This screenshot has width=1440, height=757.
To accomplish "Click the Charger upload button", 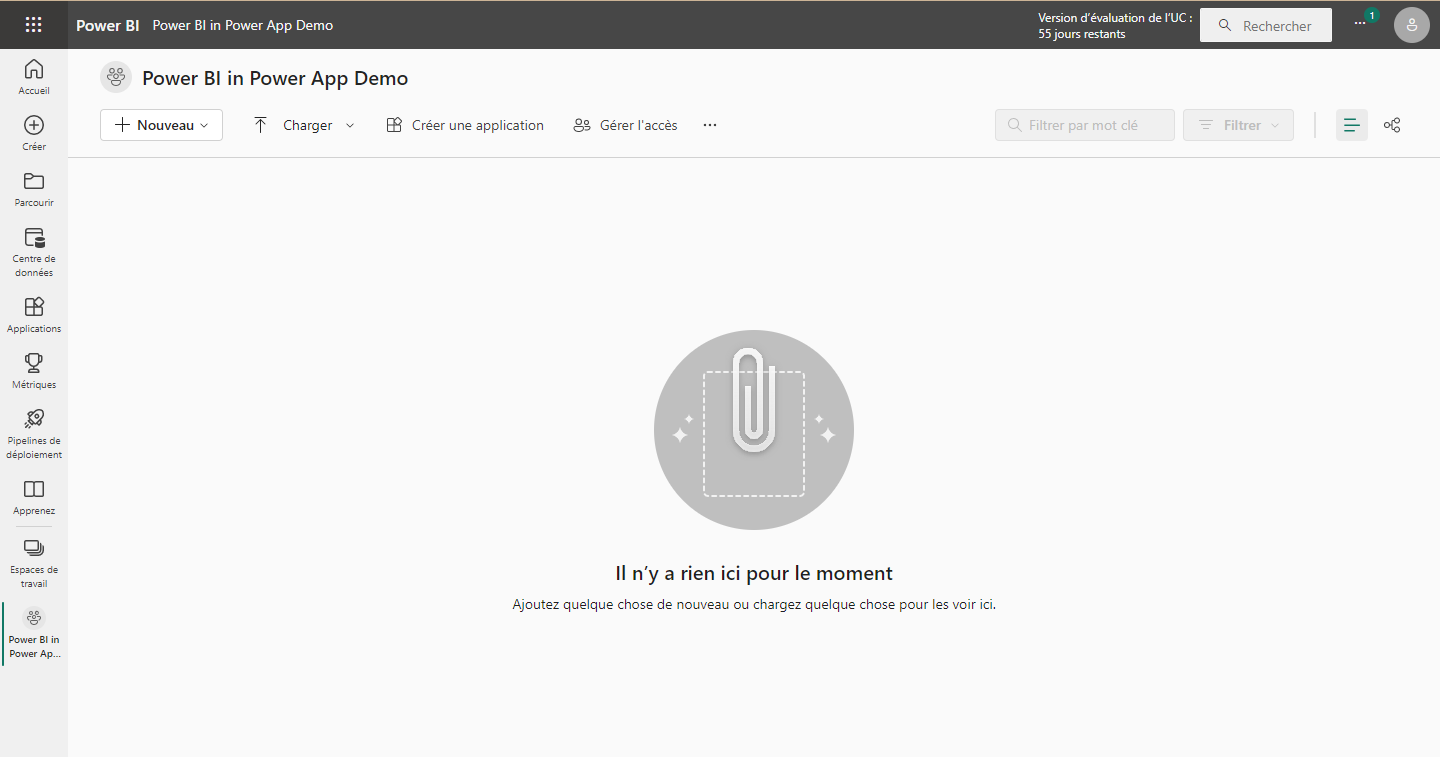I will (x=293, y=125).
